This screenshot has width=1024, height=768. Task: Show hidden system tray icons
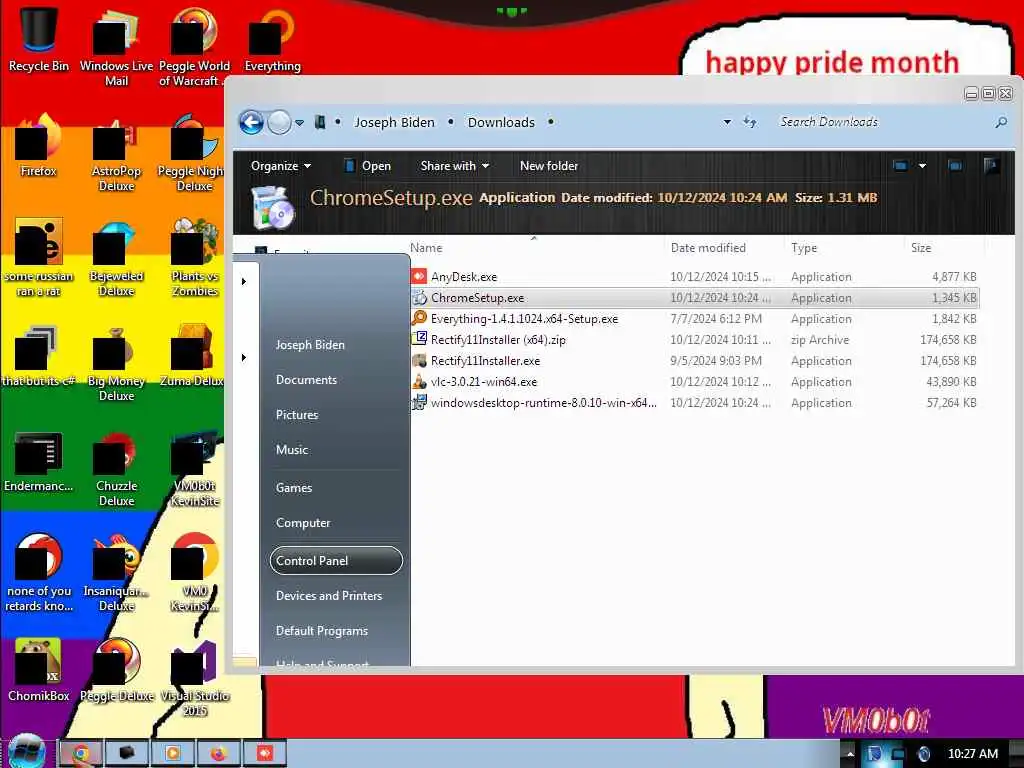[850, 754]
